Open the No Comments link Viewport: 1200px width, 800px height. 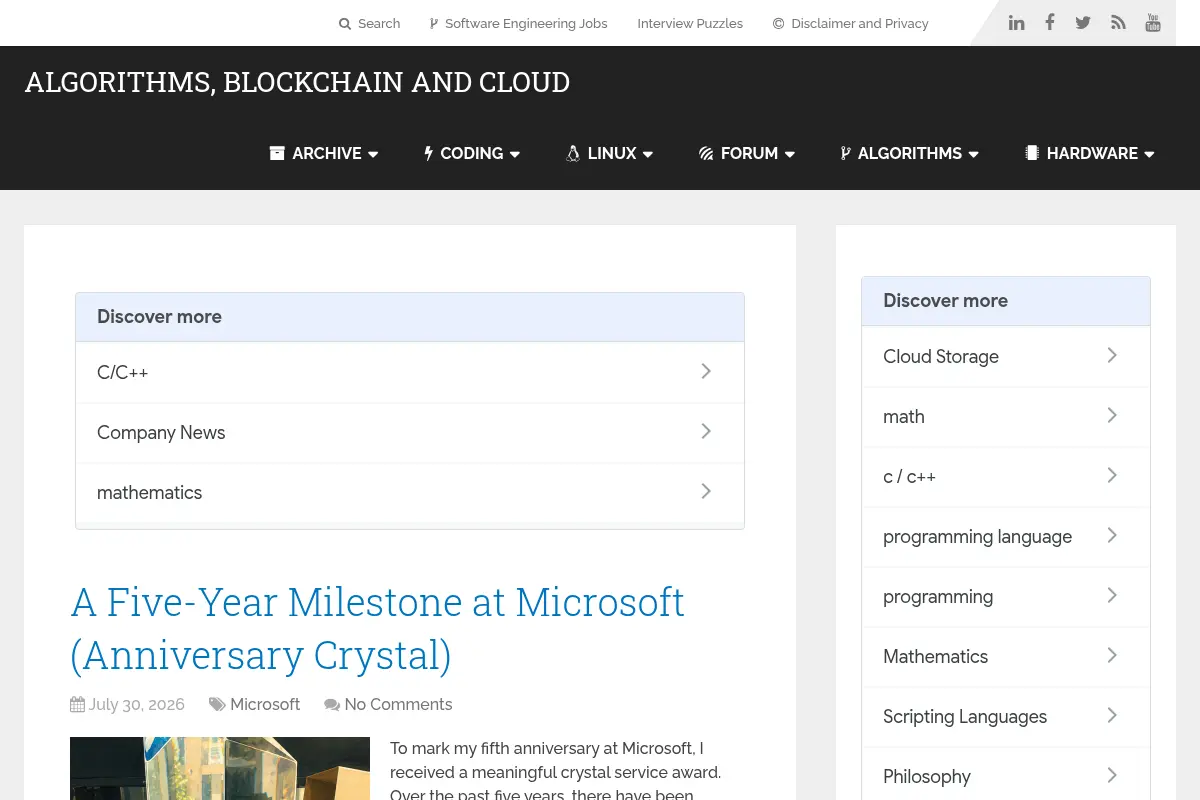click(398, 704)
